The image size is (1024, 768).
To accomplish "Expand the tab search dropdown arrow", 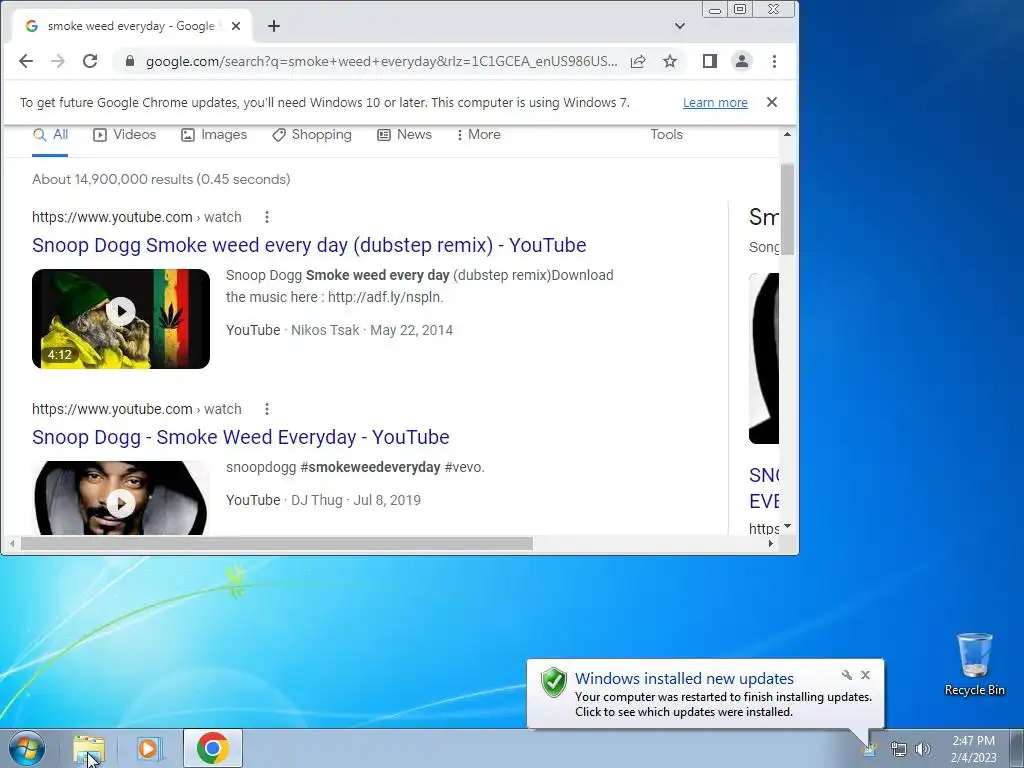I will [680, 26].
